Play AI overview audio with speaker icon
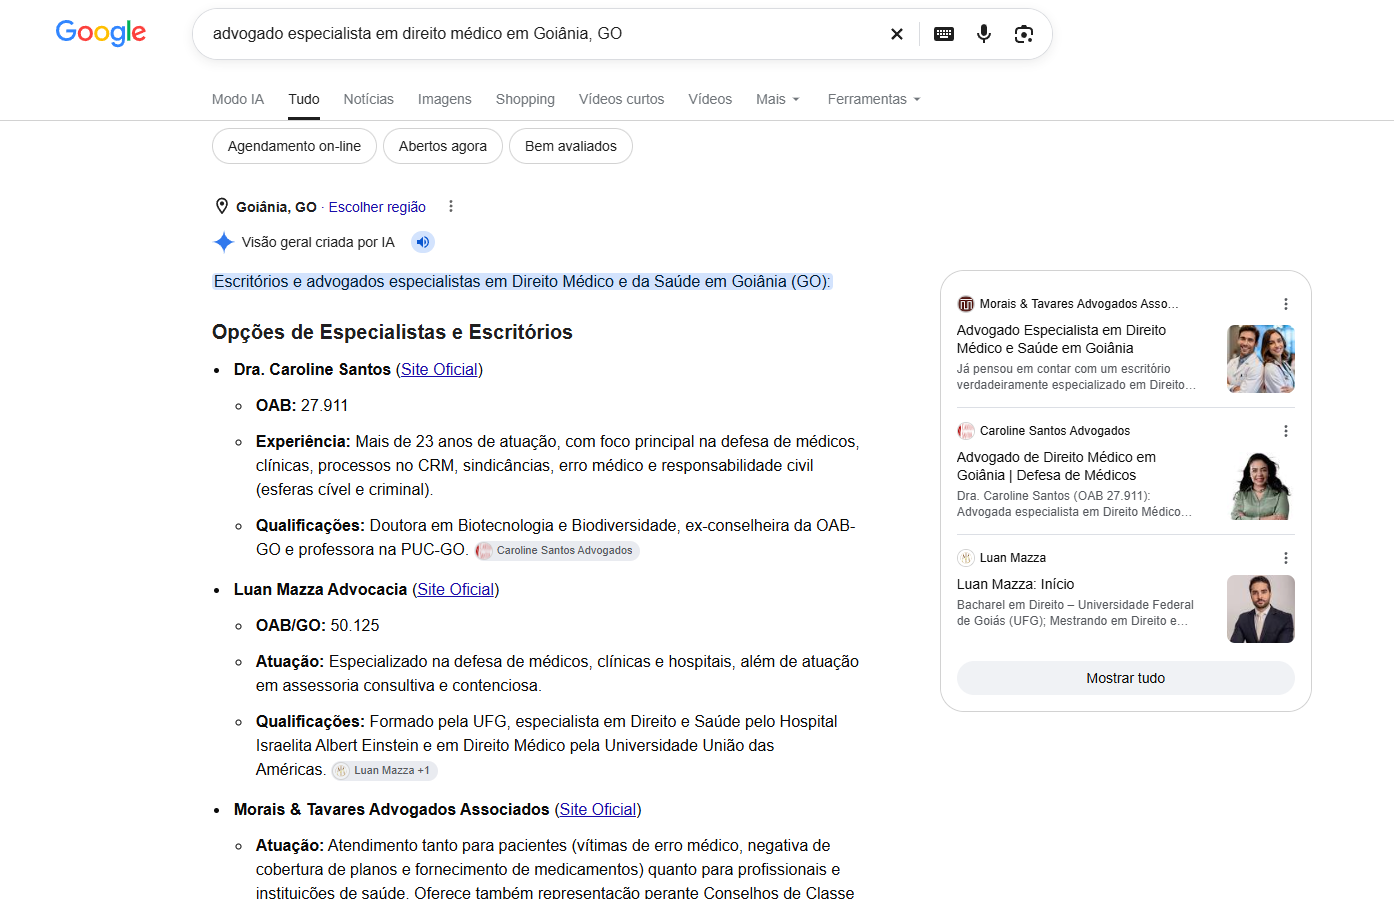The width and height of the screenshot is (1394, 899). 423,242
